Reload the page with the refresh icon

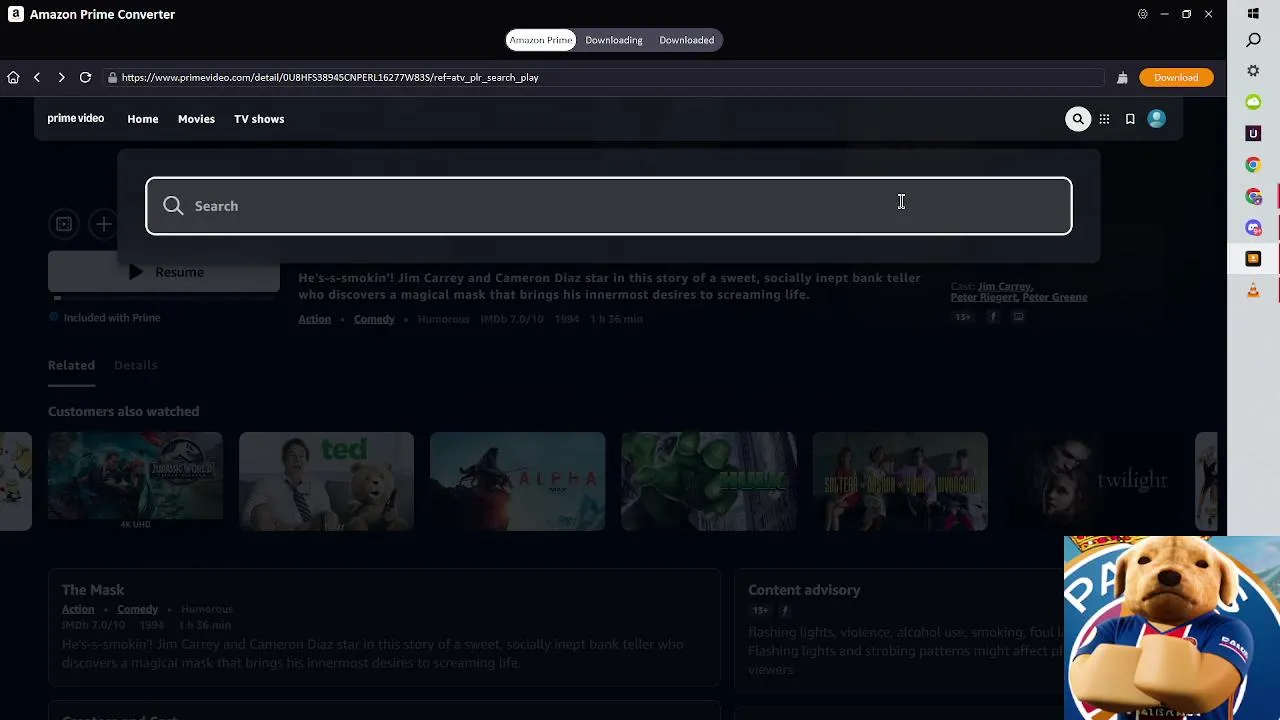point(85,77)
